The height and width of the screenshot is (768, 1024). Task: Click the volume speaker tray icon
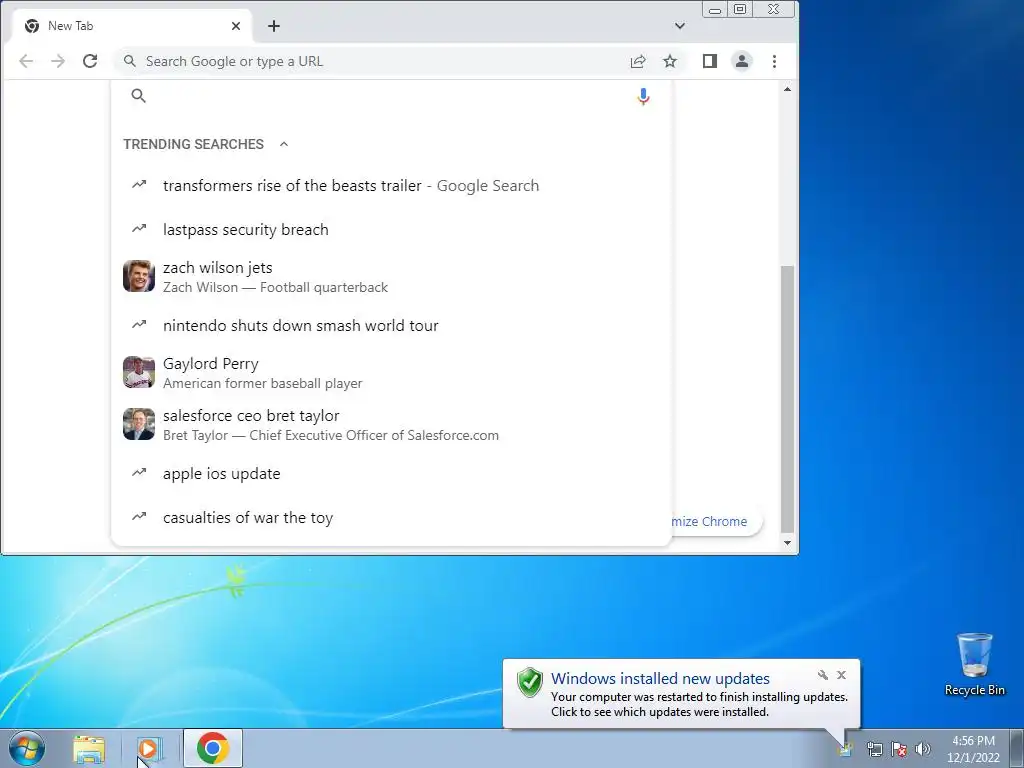click(x=923, y=749)
